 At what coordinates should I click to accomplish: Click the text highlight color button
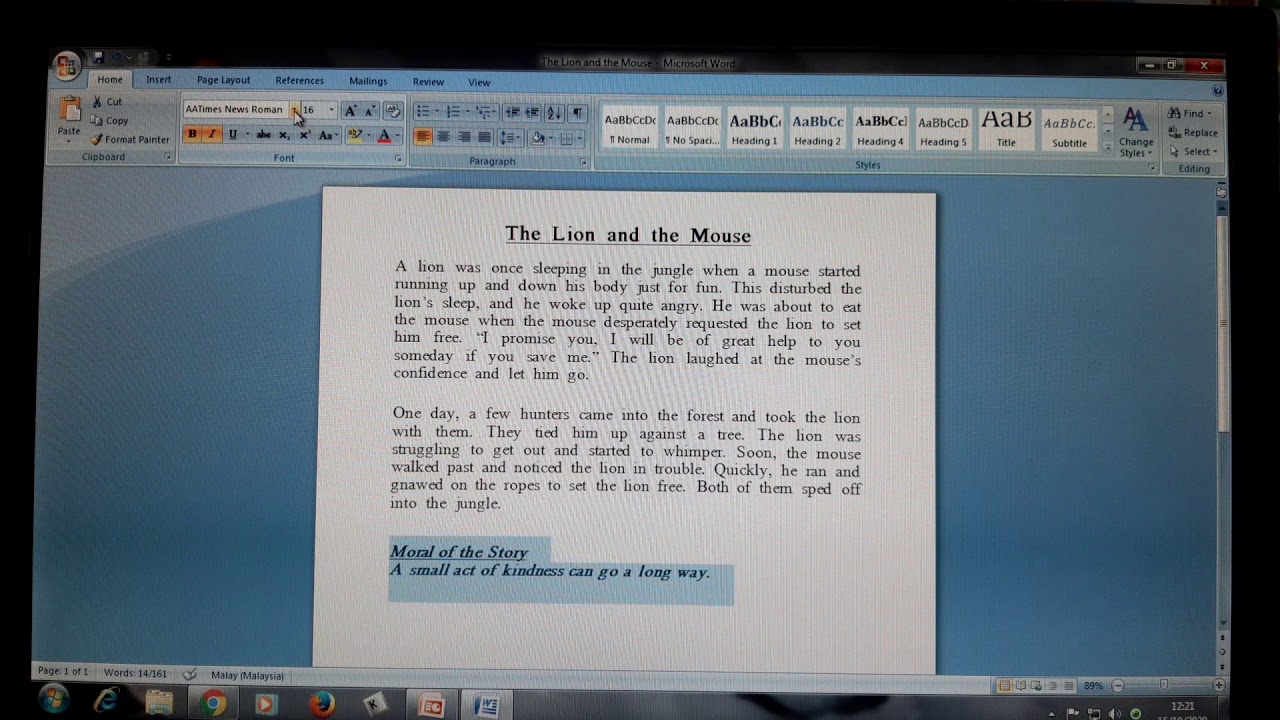[x=353, y=135]
